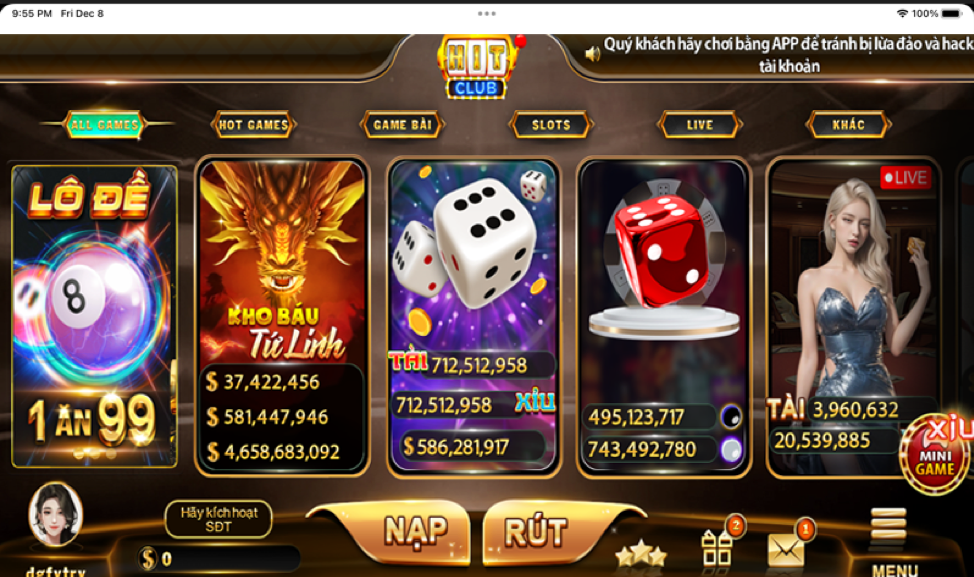Click the Hãy kích hoạt SĐT button
This screenshot has height=577, width=974.
click(x=219, y=519)
